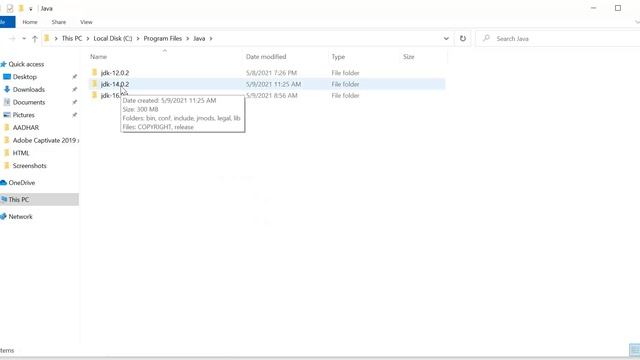Screen dimensions: 640x360
Task: Click the Forward navigation arrow
Action: 12,38
